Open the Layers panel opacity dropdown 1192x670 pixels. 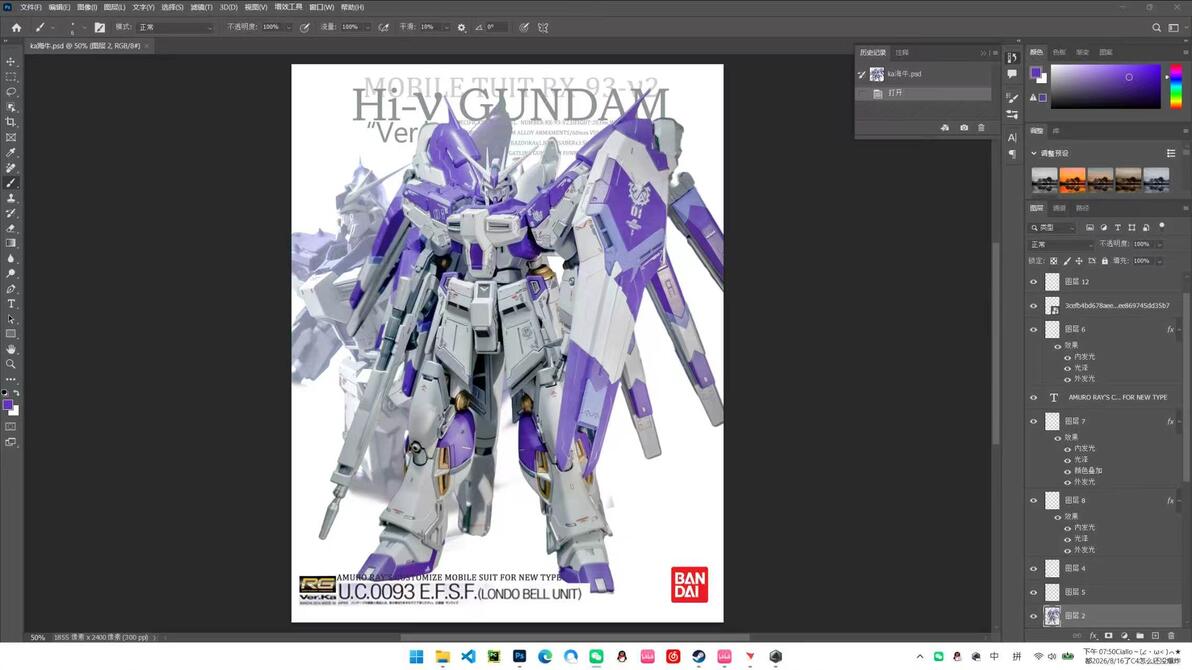pyautogui.click(x=1159, y=244)
